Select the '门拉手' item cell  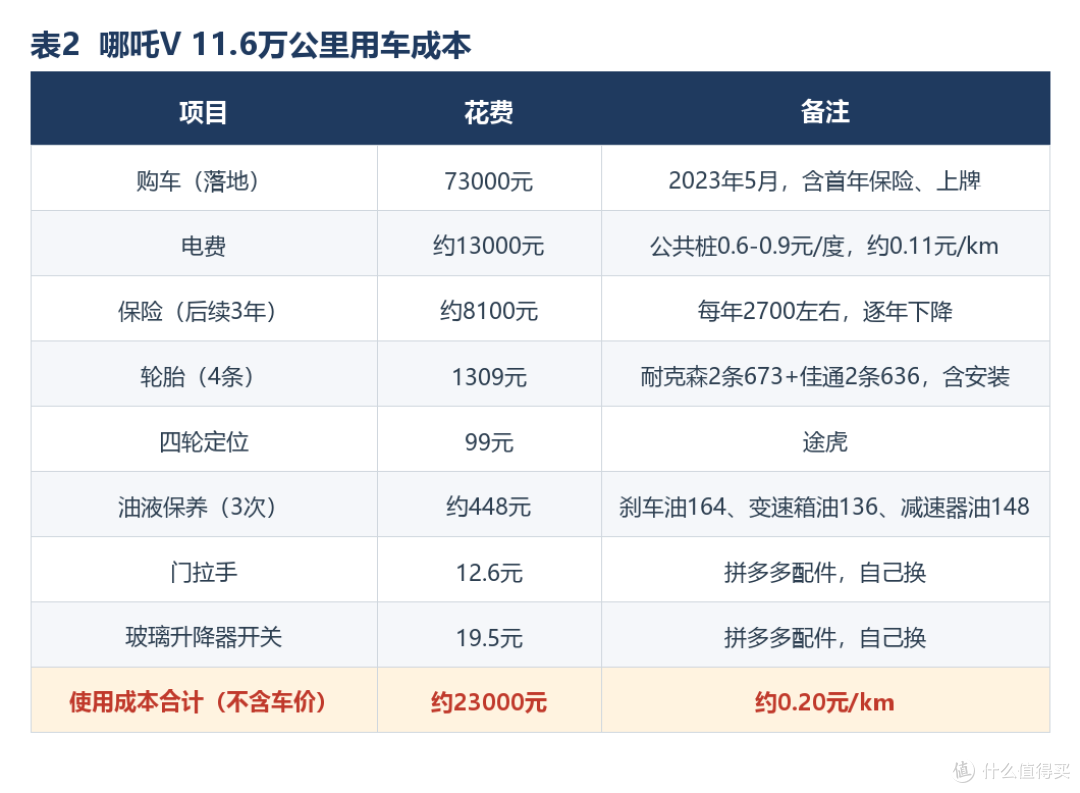[x=204, y=570]
